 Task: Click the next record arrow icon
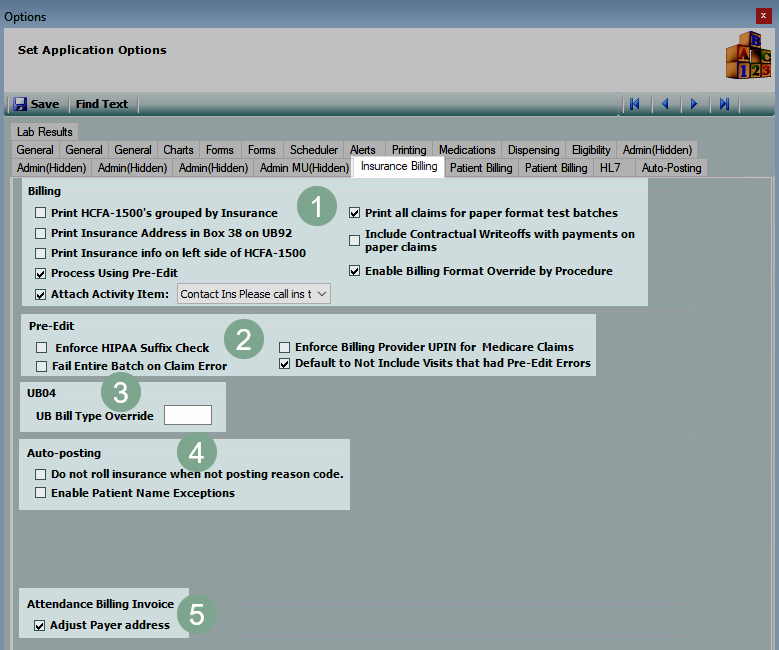tap(694, 104)
